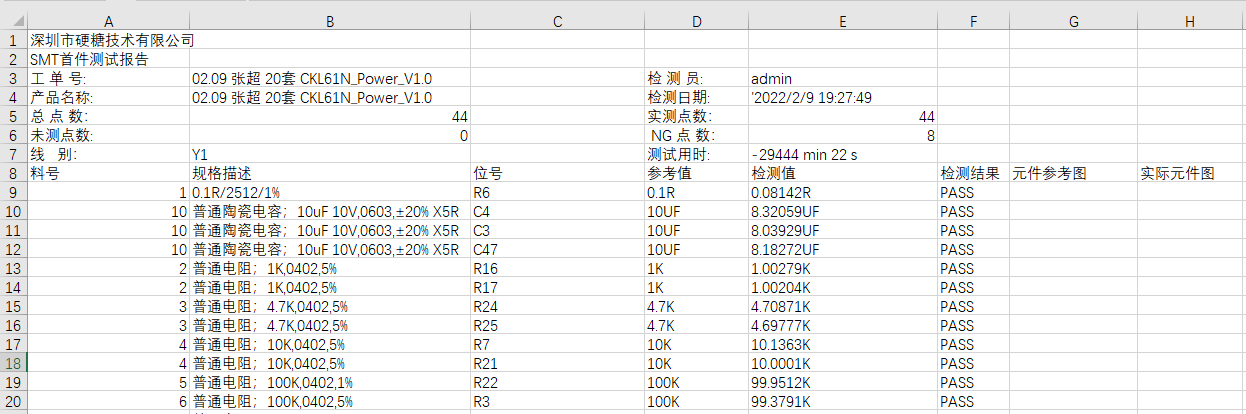
Task: Select column A header
Action: (x=108, y=22)
